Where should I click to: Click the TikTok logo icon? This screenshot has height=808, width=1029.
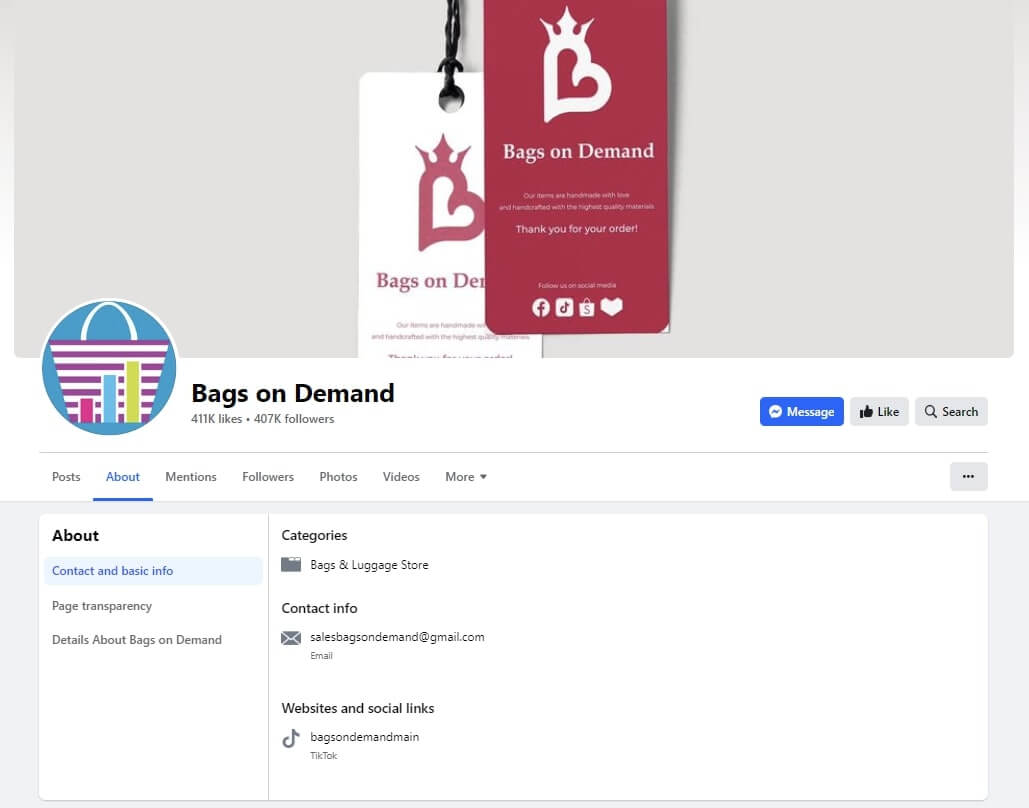291,738
